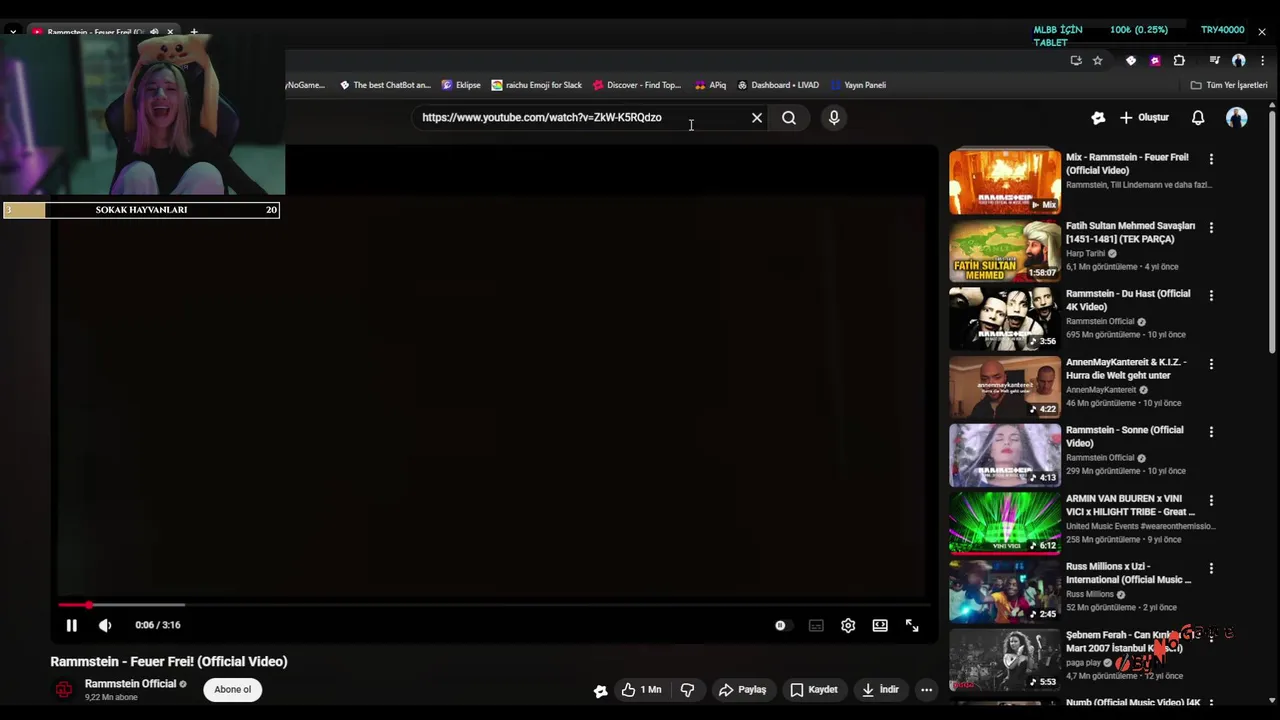This screenshot has height=720, width=1280.
Task: Switch to theater mode
Action: pos(880,625)
